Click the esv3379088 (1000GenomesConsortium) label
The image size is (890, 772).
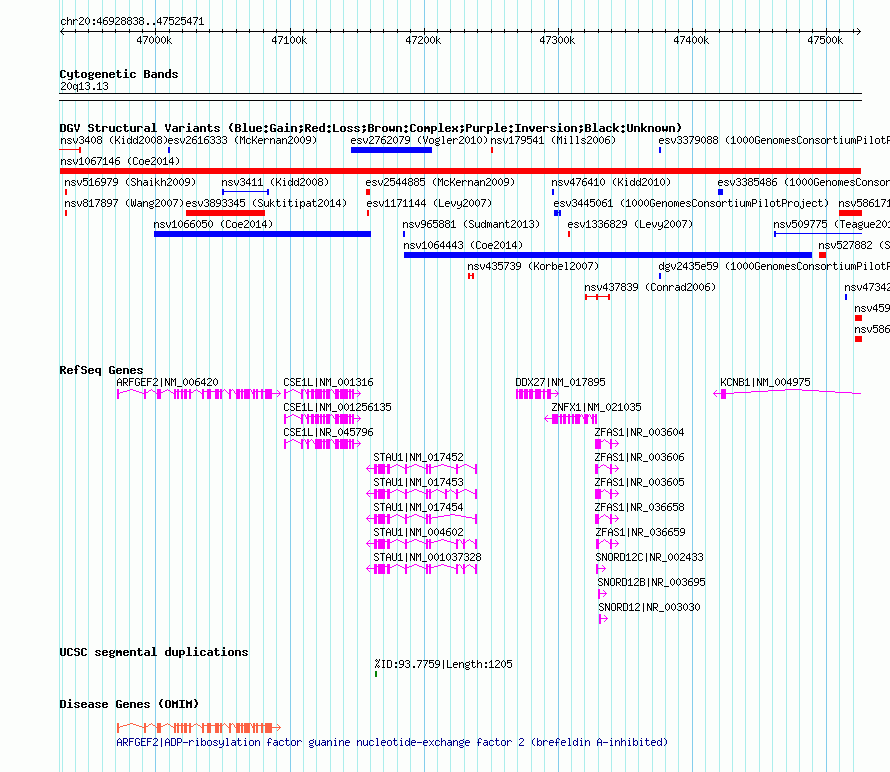tap(774, 140)
